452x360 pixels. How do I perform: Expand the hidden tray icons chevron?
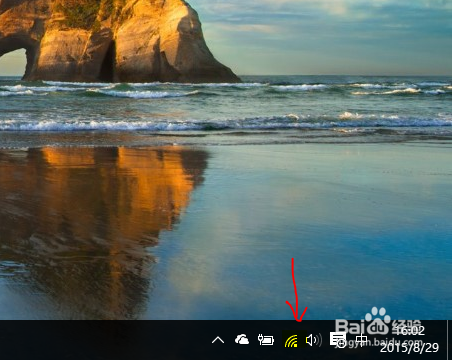tap(218, 340)
